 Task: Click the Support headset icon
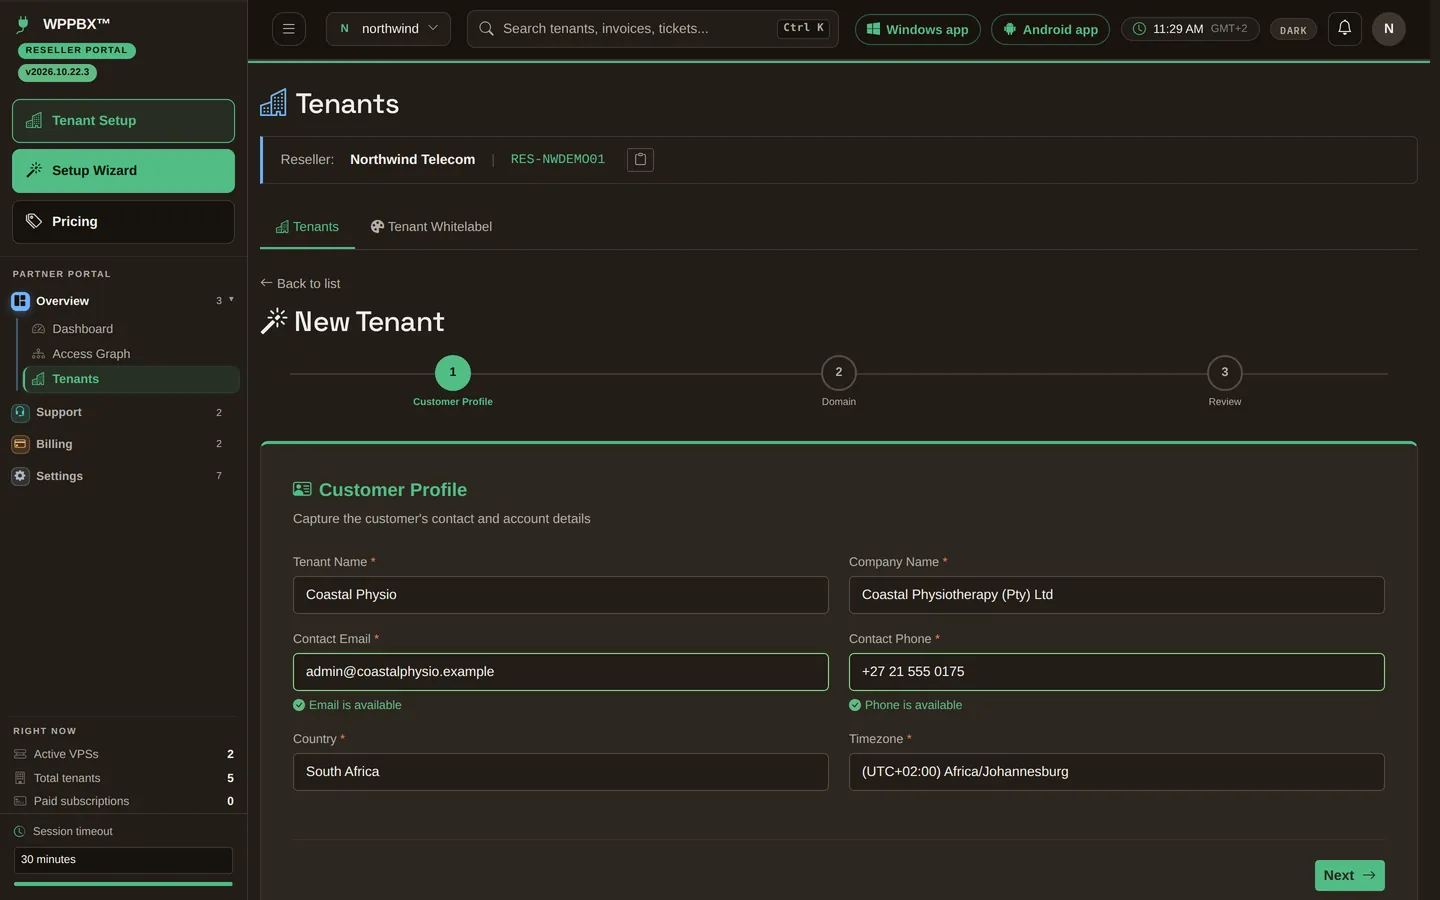coord(20,412)
